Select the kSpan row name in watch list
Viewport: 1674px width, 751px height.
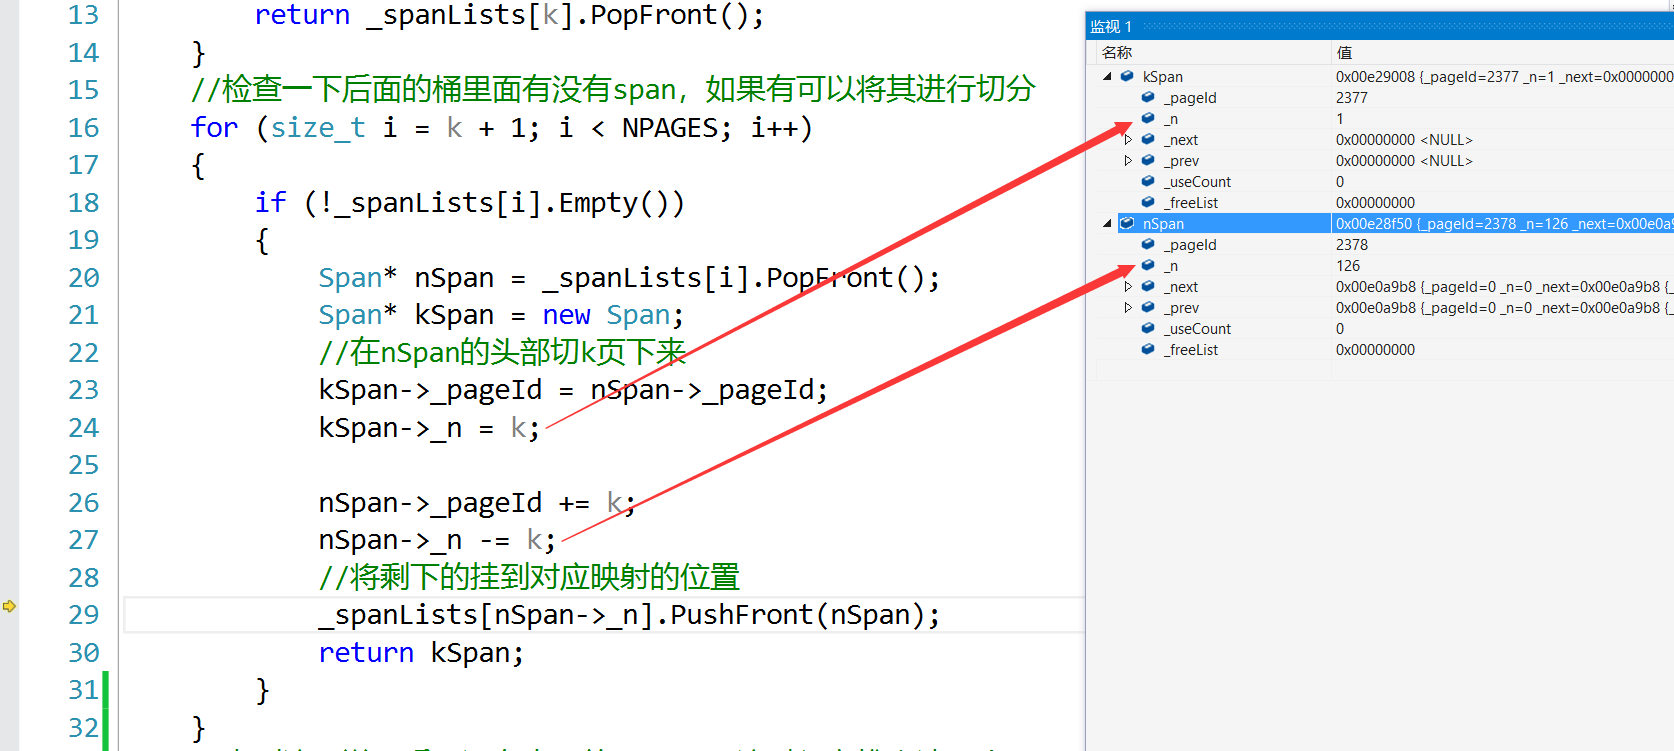tap(1163, 76)
